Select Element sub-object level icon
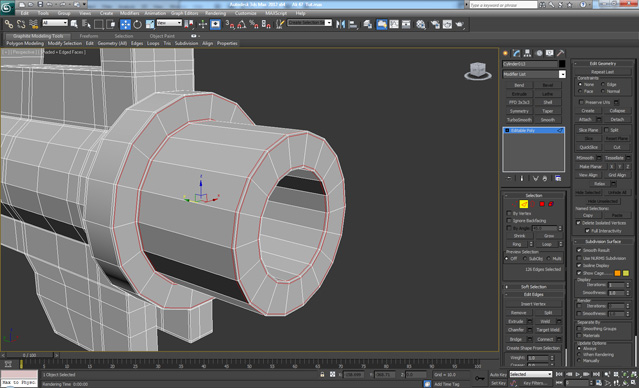The height and width of the screenshot is (388, 639). pos(551,204)
